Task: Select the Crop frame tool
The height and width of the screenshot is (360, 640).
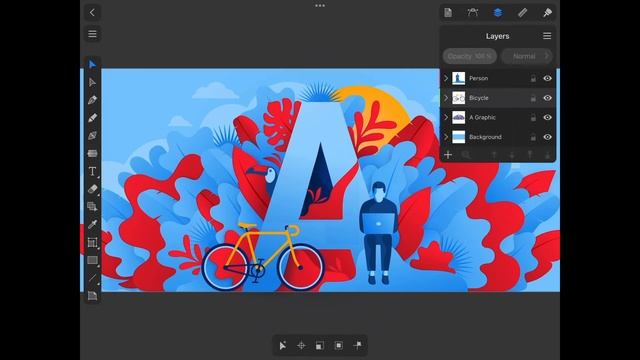Action: tap(92, 242)
